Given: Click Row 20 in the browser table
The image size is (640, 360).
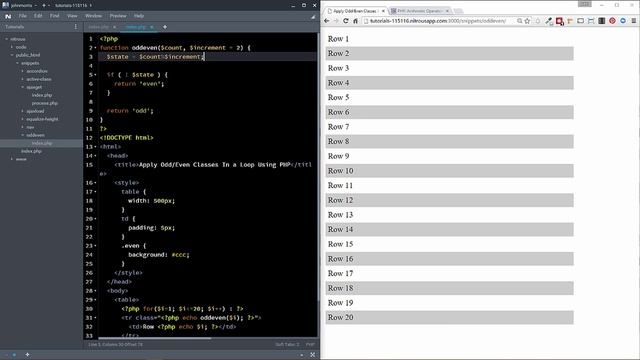Looking at the screenshot, I should click(449, 318).
